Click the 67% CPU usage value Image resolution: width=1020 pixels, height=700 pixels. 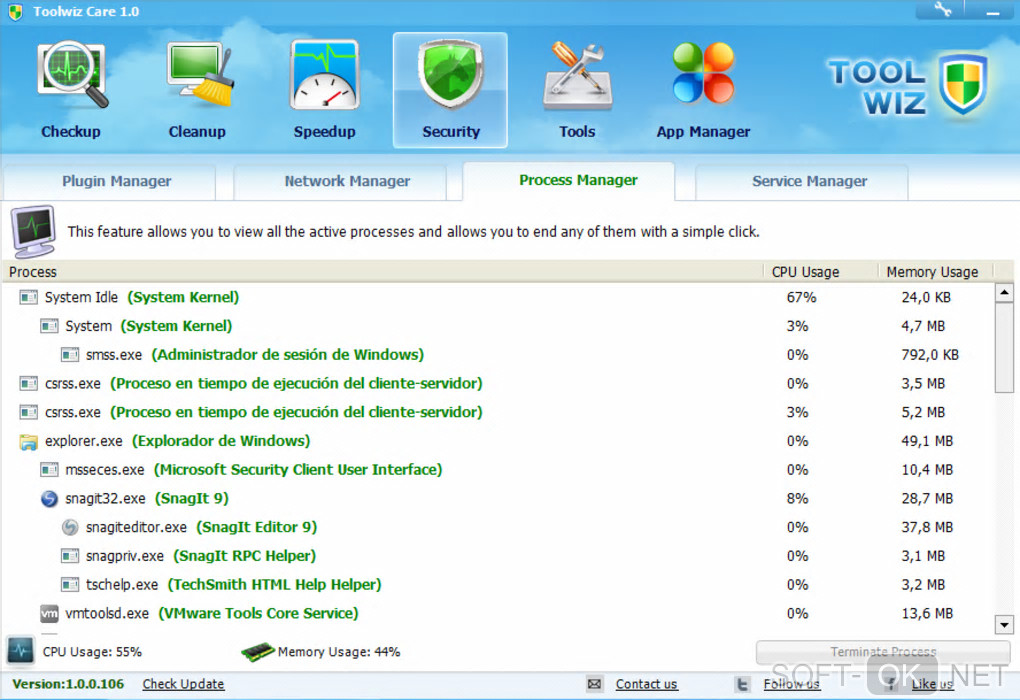point(801,297)
